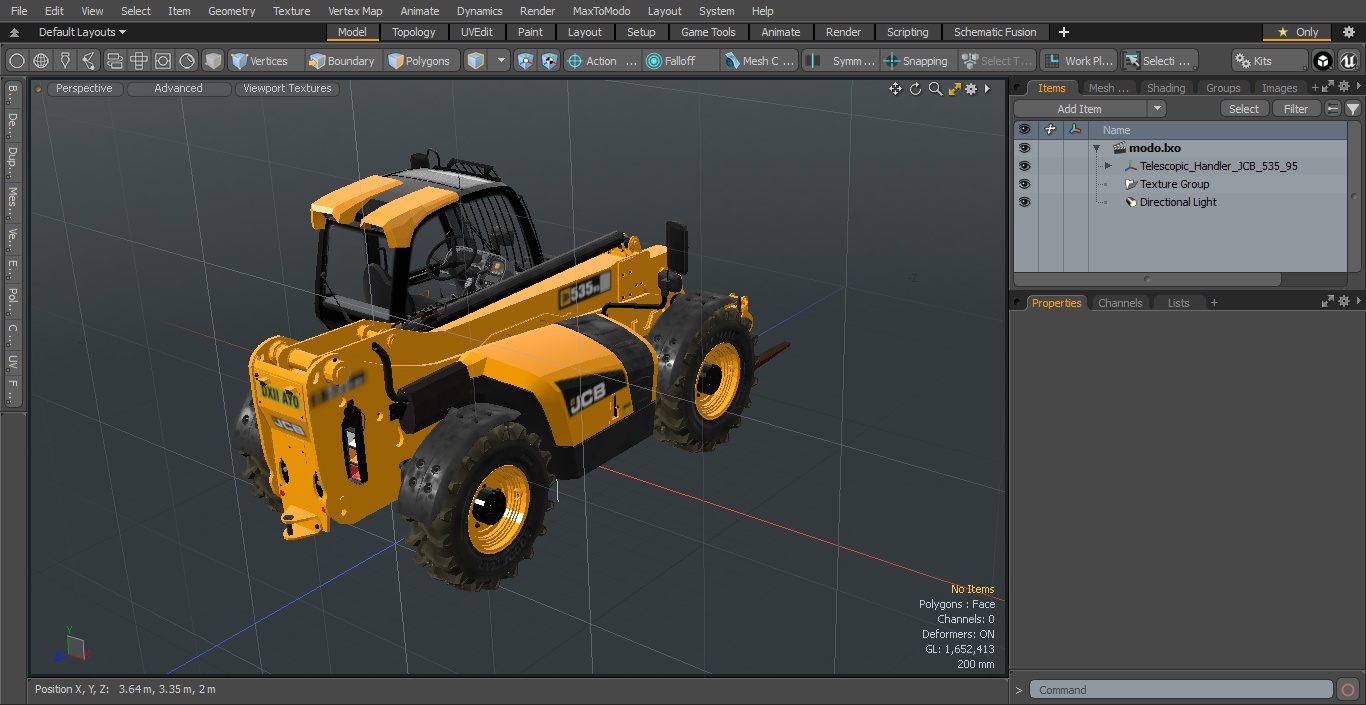Click the square with circle icon
Image resolution: width=1366 pixels, height=705 pixels.
click(x=163, y=61)
